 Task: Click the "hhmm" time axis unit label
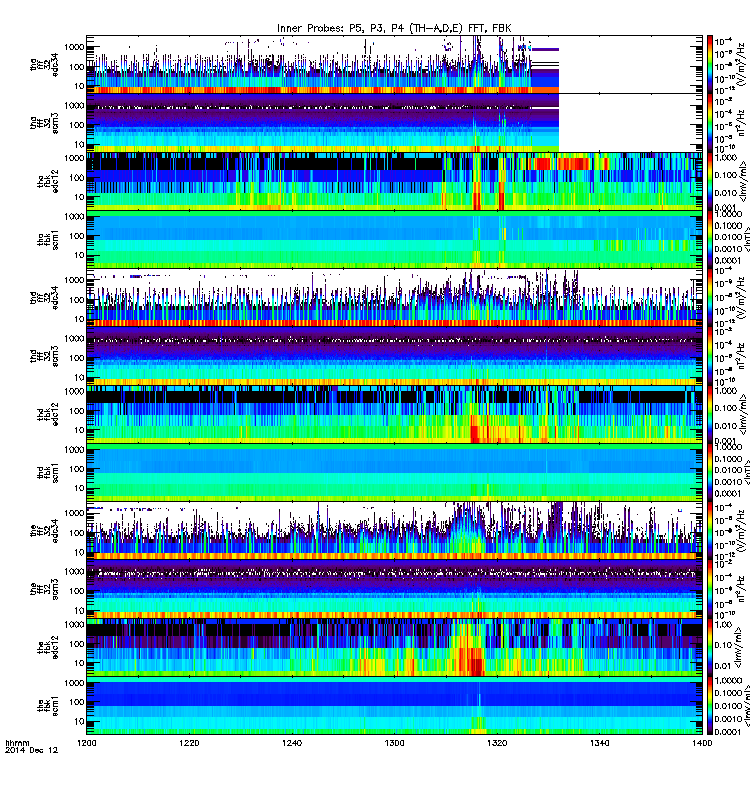coord(17,743)
